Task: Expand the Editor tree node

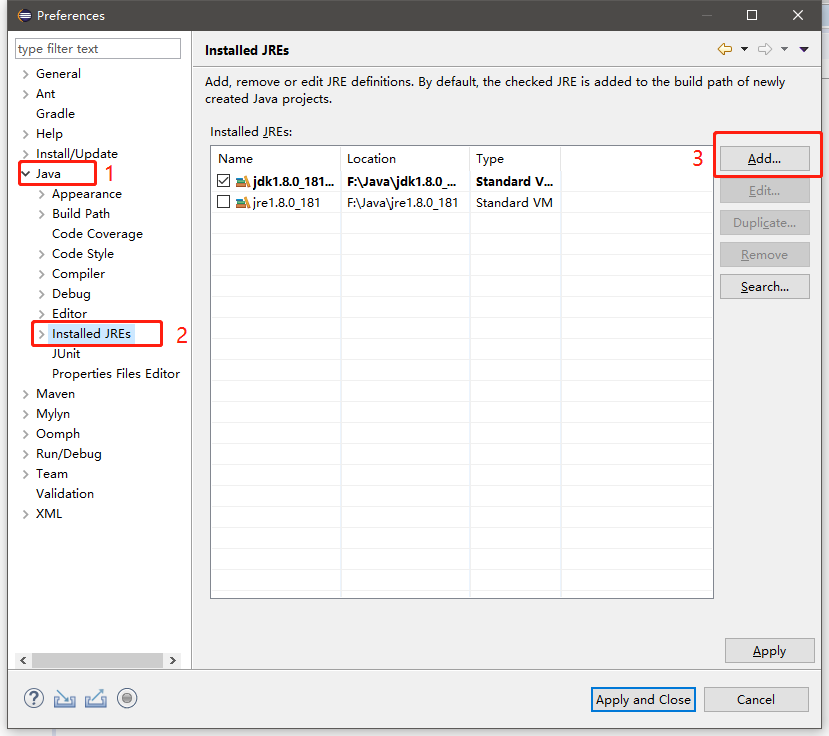Action: pyautogui.click(x=41, y=314)
